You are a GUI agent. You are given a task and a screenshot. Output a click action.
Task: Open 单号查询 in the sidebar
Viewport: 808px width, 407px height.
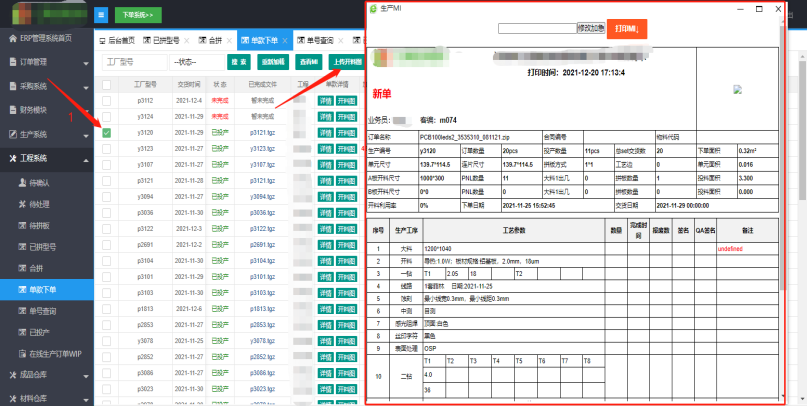[43, 311]
